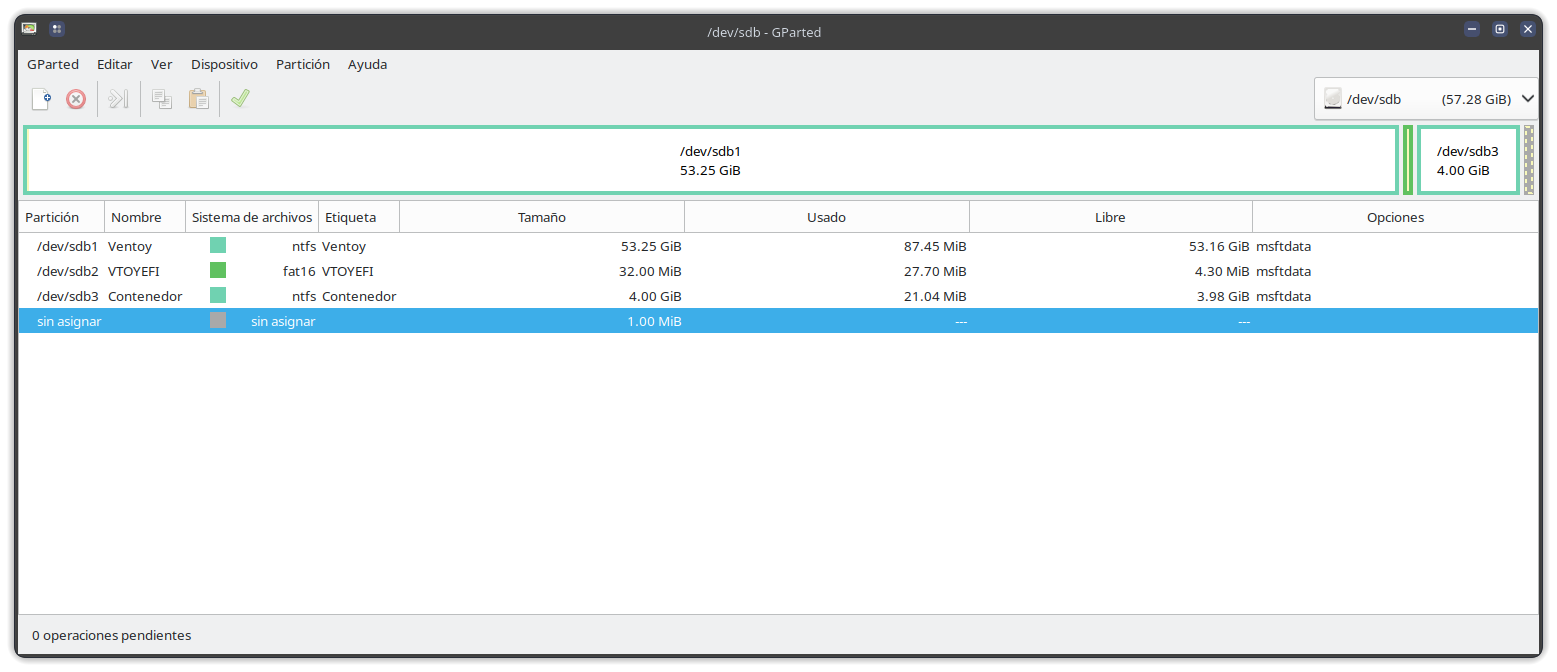
Task: Open the /dev/sdb device dropdown arrow
Action: [1527, 99]
